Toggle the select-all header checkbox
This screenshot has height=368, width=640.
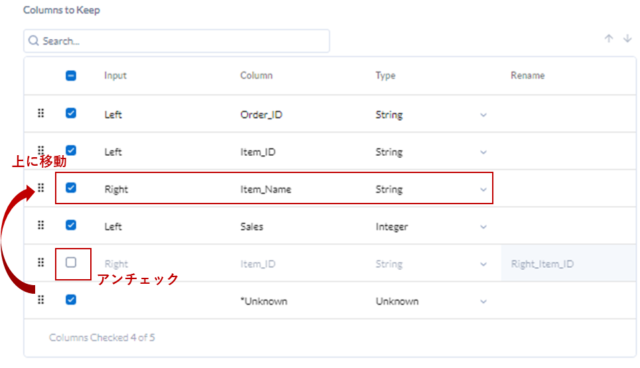[71, 75]
